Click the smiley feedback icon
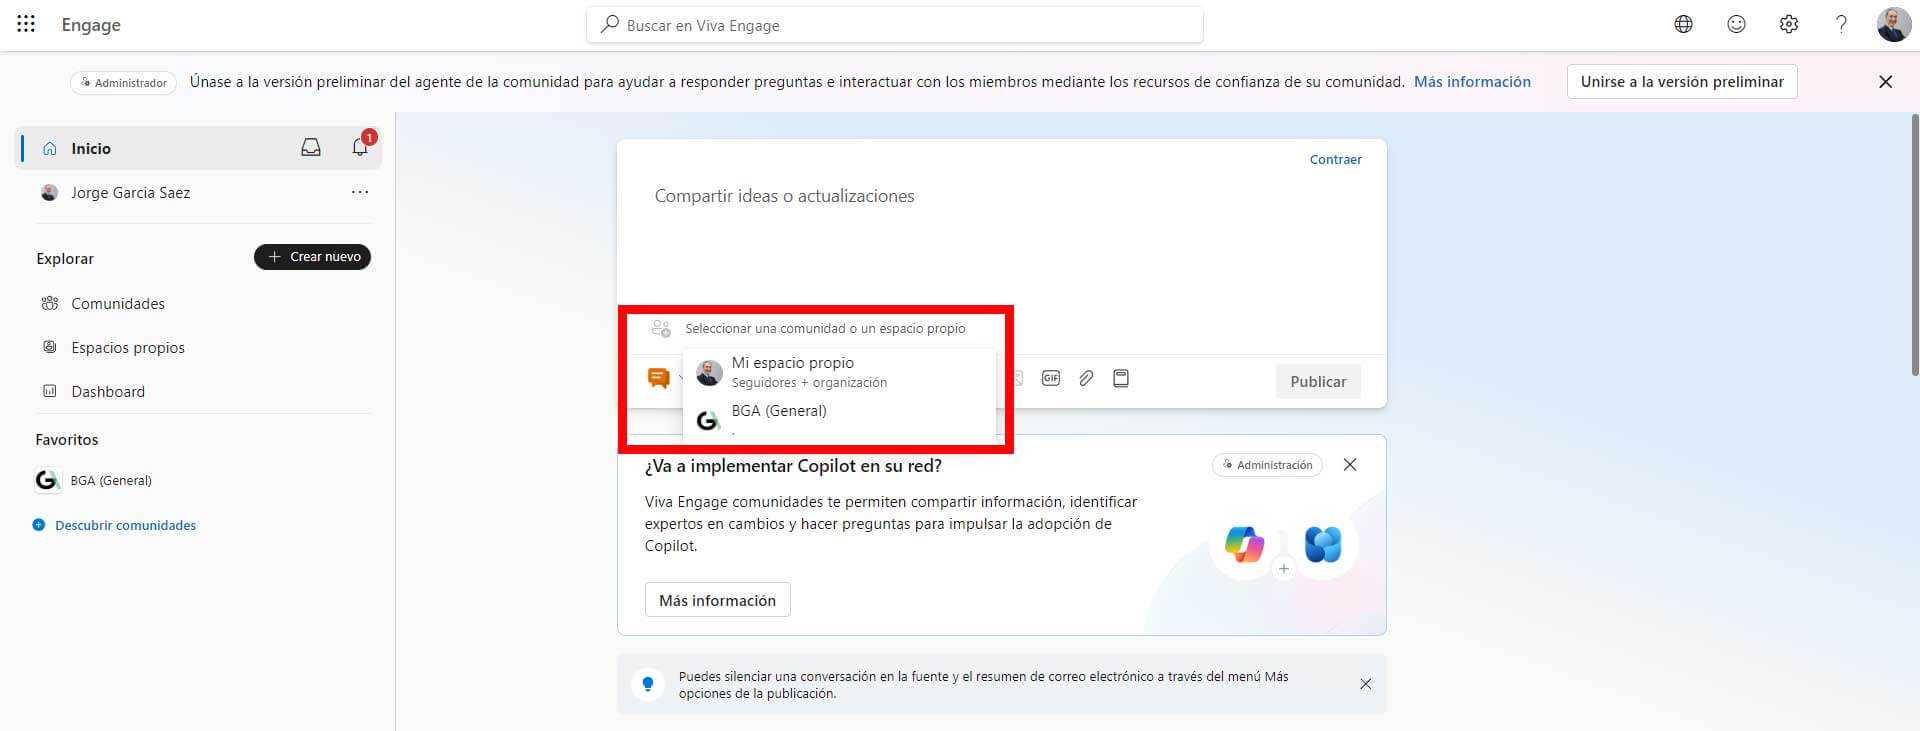 [1737, 24]
